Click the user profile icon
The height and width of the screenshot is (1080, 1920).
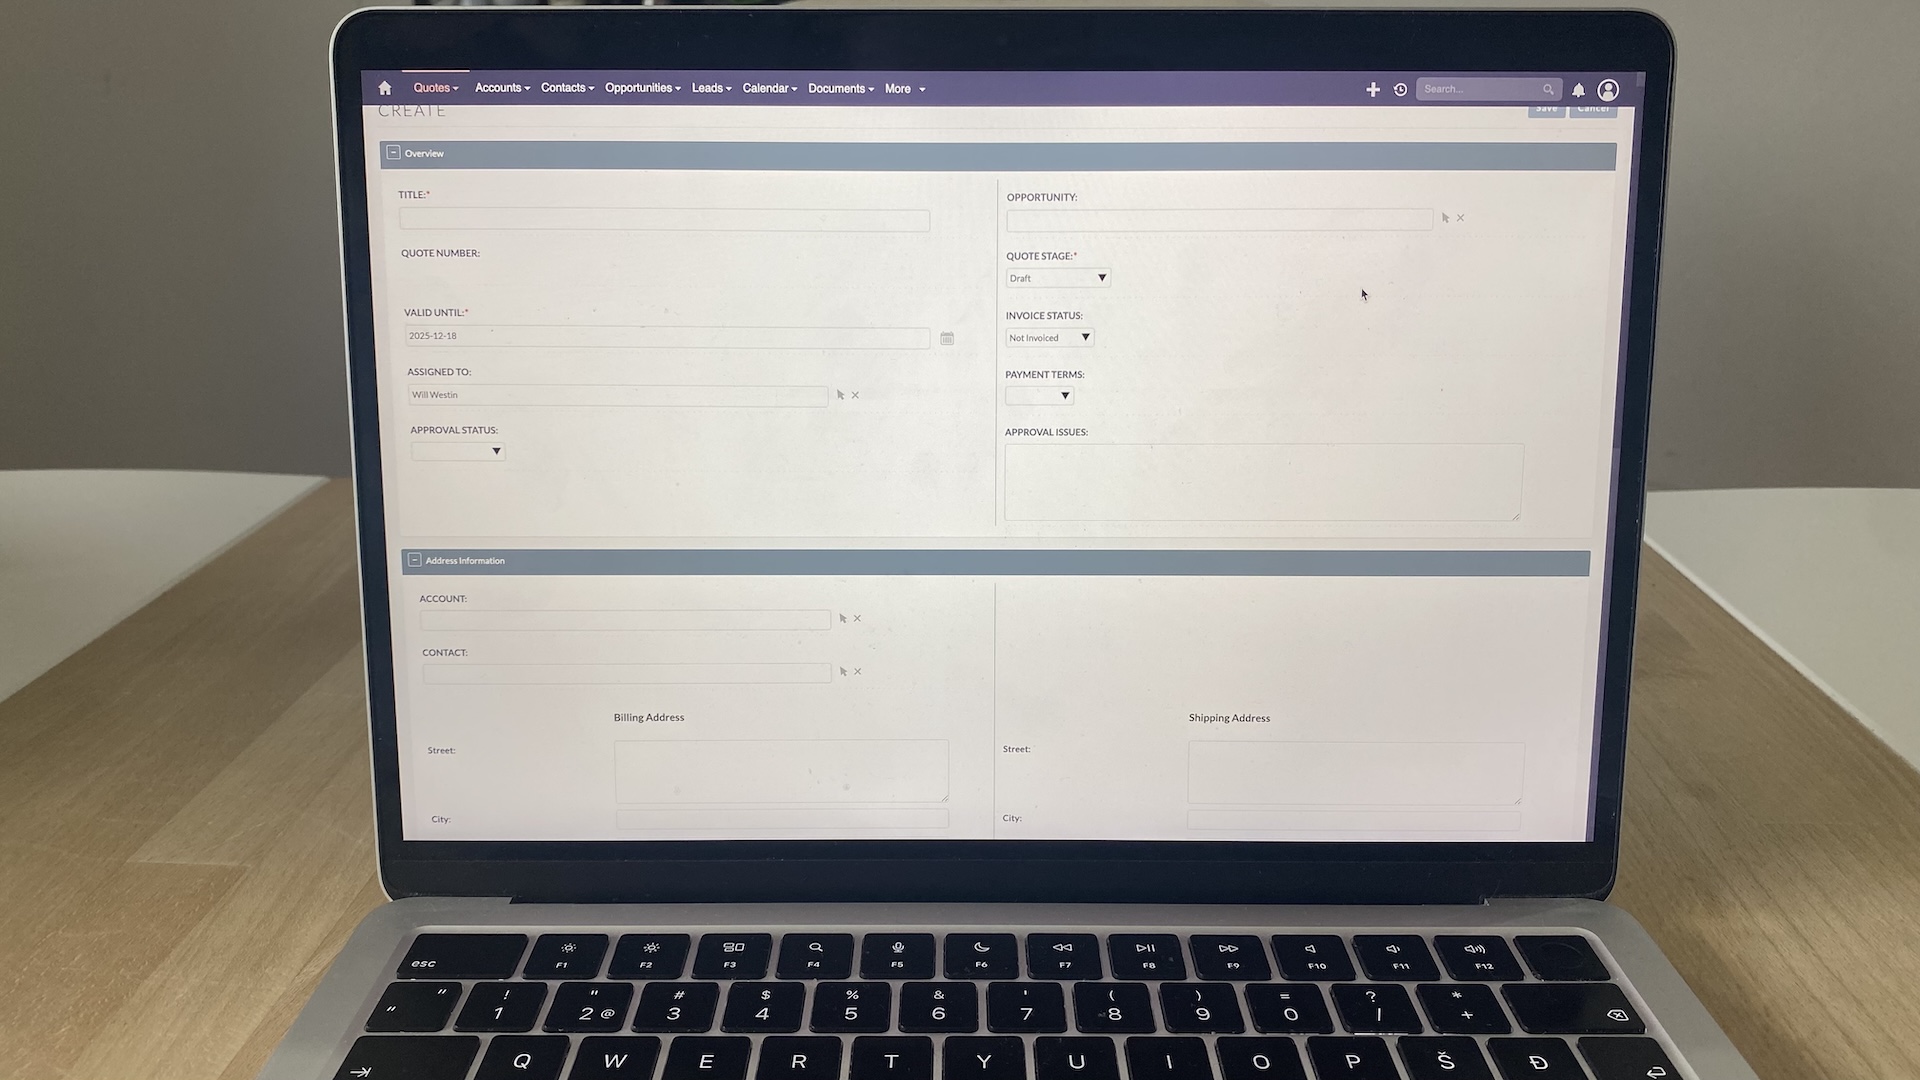tap(1607, 89)
